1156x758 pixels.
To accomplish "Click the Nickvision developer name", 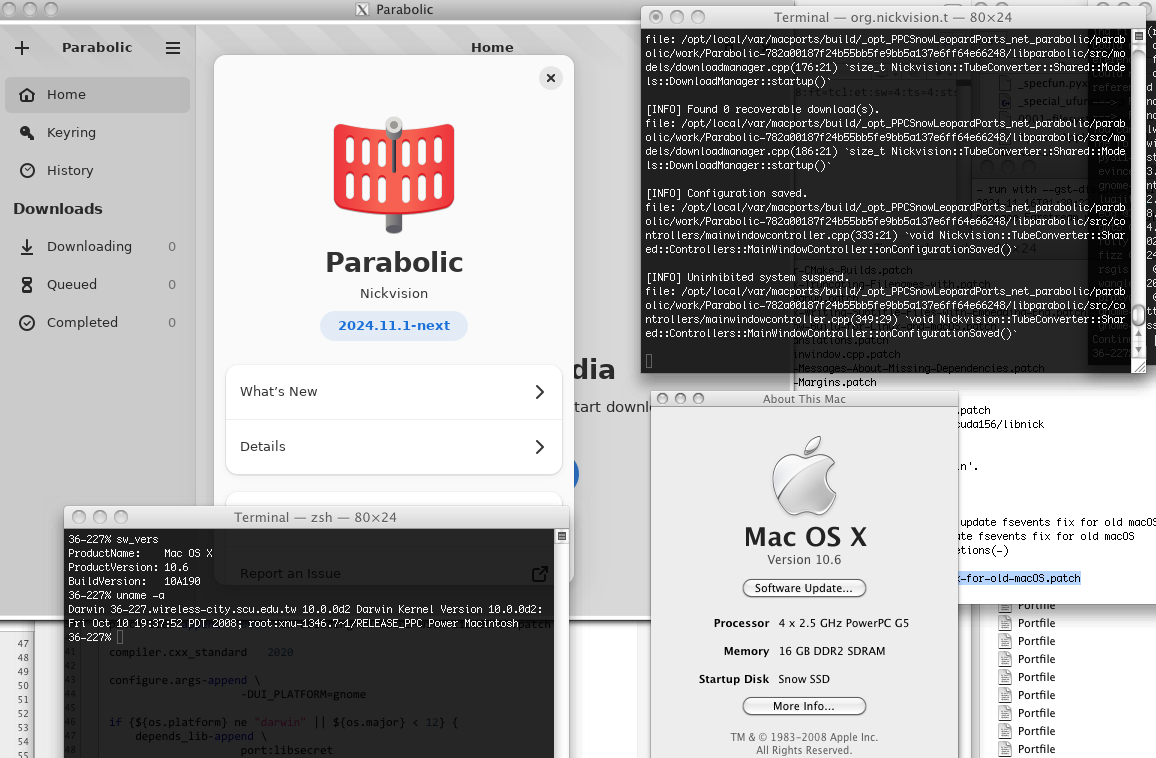I will tap(394, 293).
